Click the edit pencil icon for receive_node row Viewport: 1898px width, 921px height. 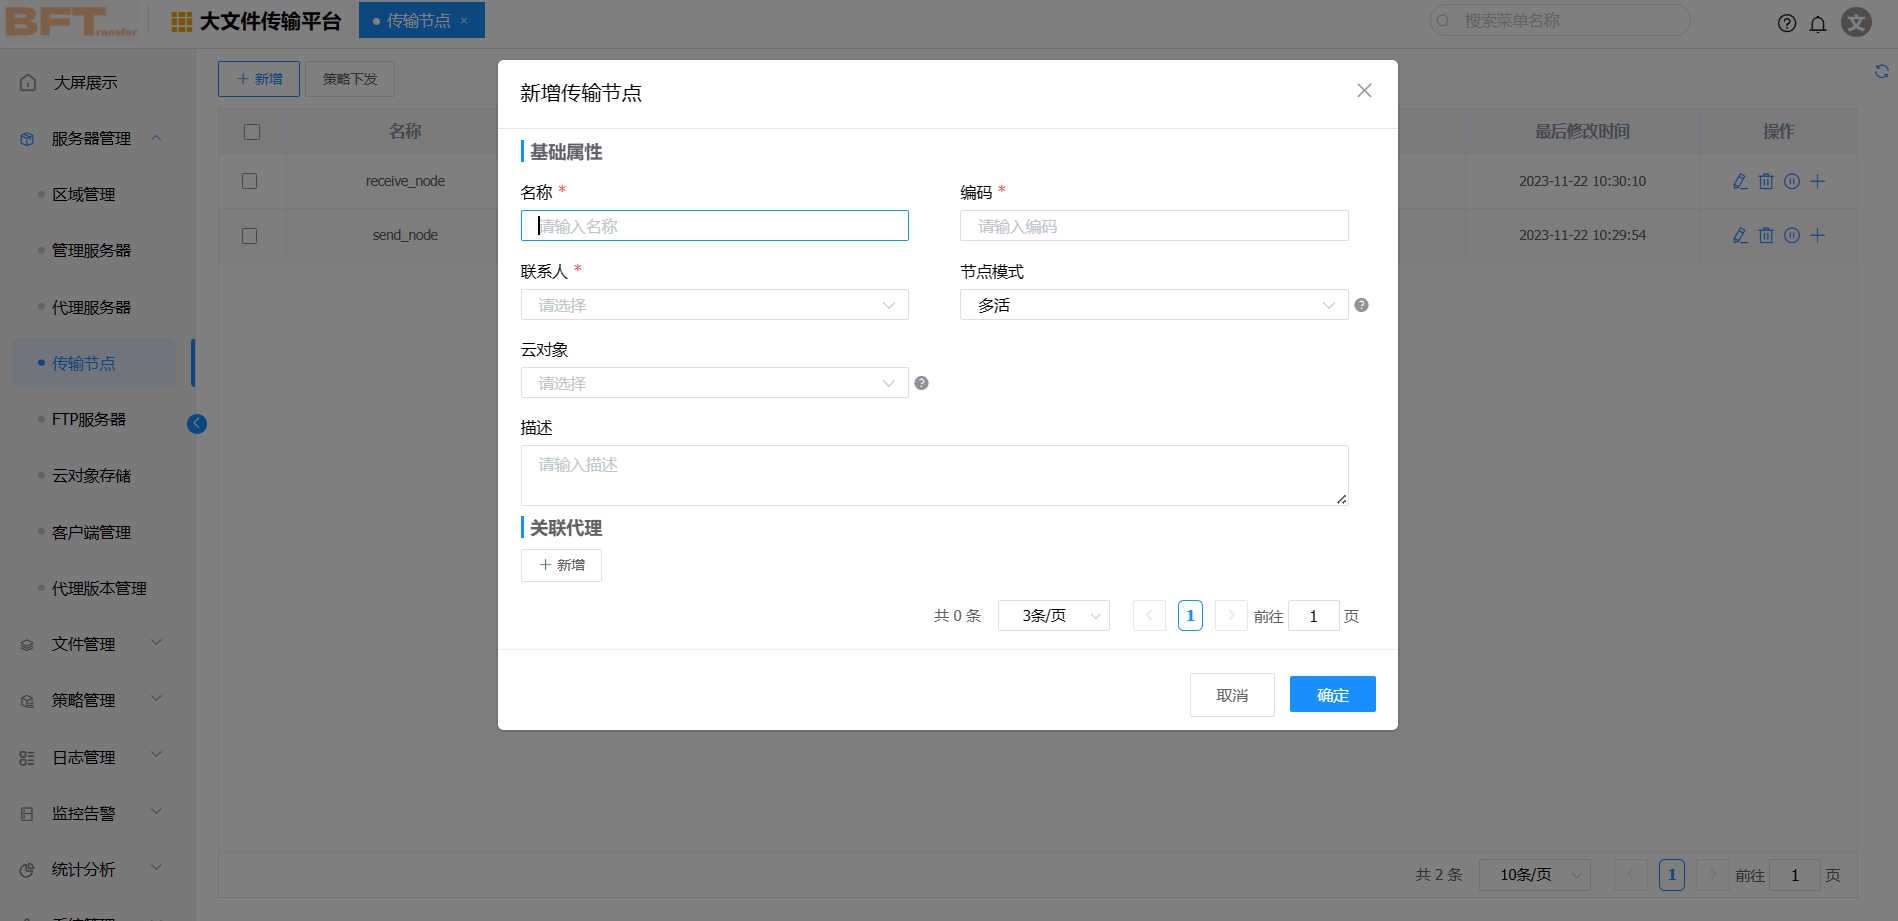tap(1740, 181)
